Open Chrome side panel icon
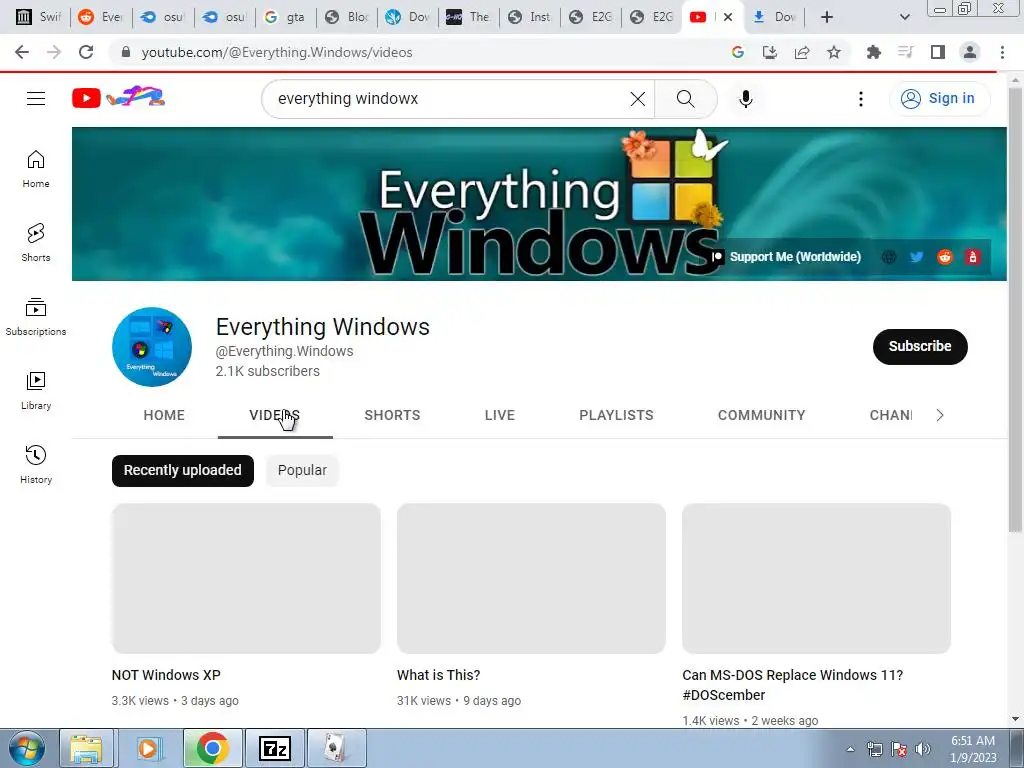Viewport: 1024px width, 768px height. click(x=938, y=52)
